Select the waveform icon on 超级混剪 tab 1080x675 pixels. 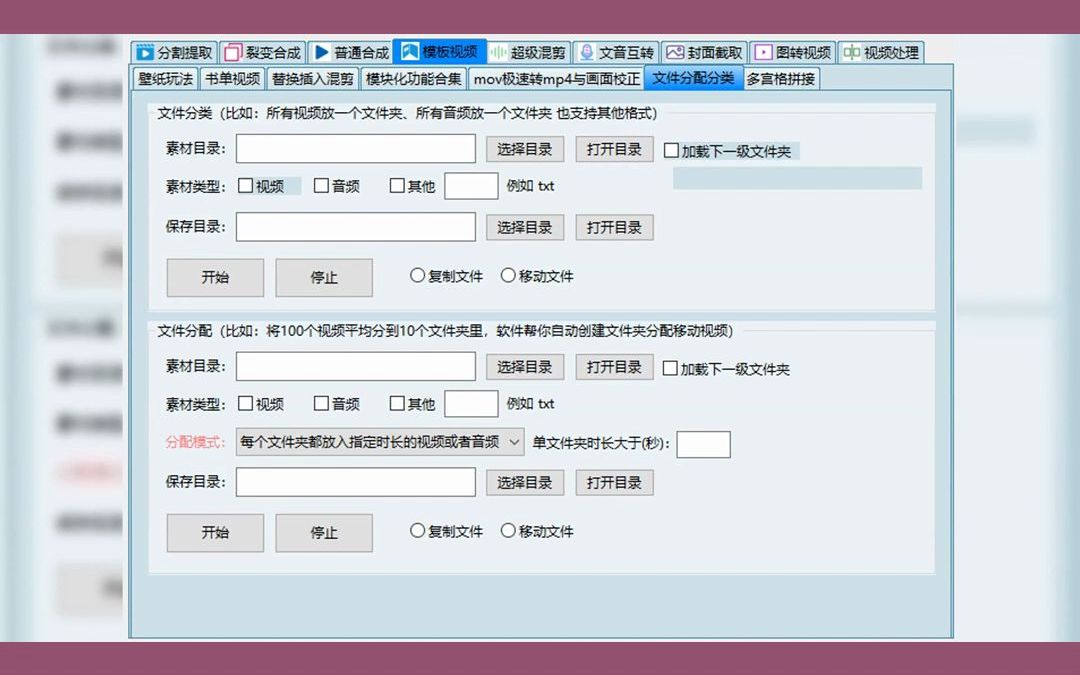point(499,52)
